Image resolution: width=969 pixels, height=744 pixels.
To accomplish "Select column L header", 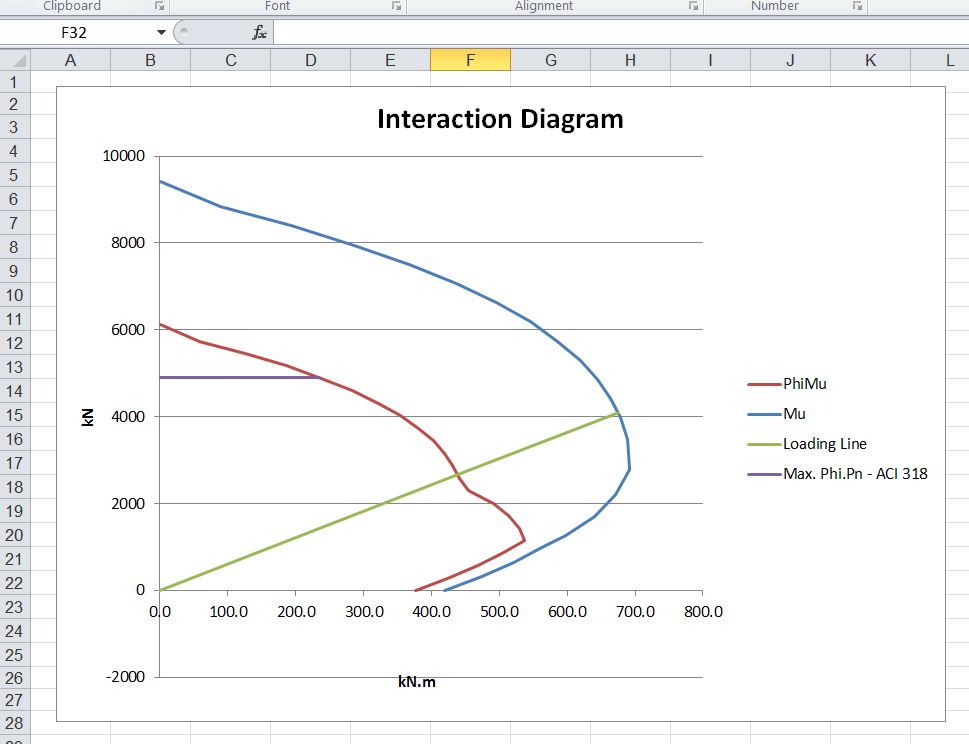I will (949, 60).
